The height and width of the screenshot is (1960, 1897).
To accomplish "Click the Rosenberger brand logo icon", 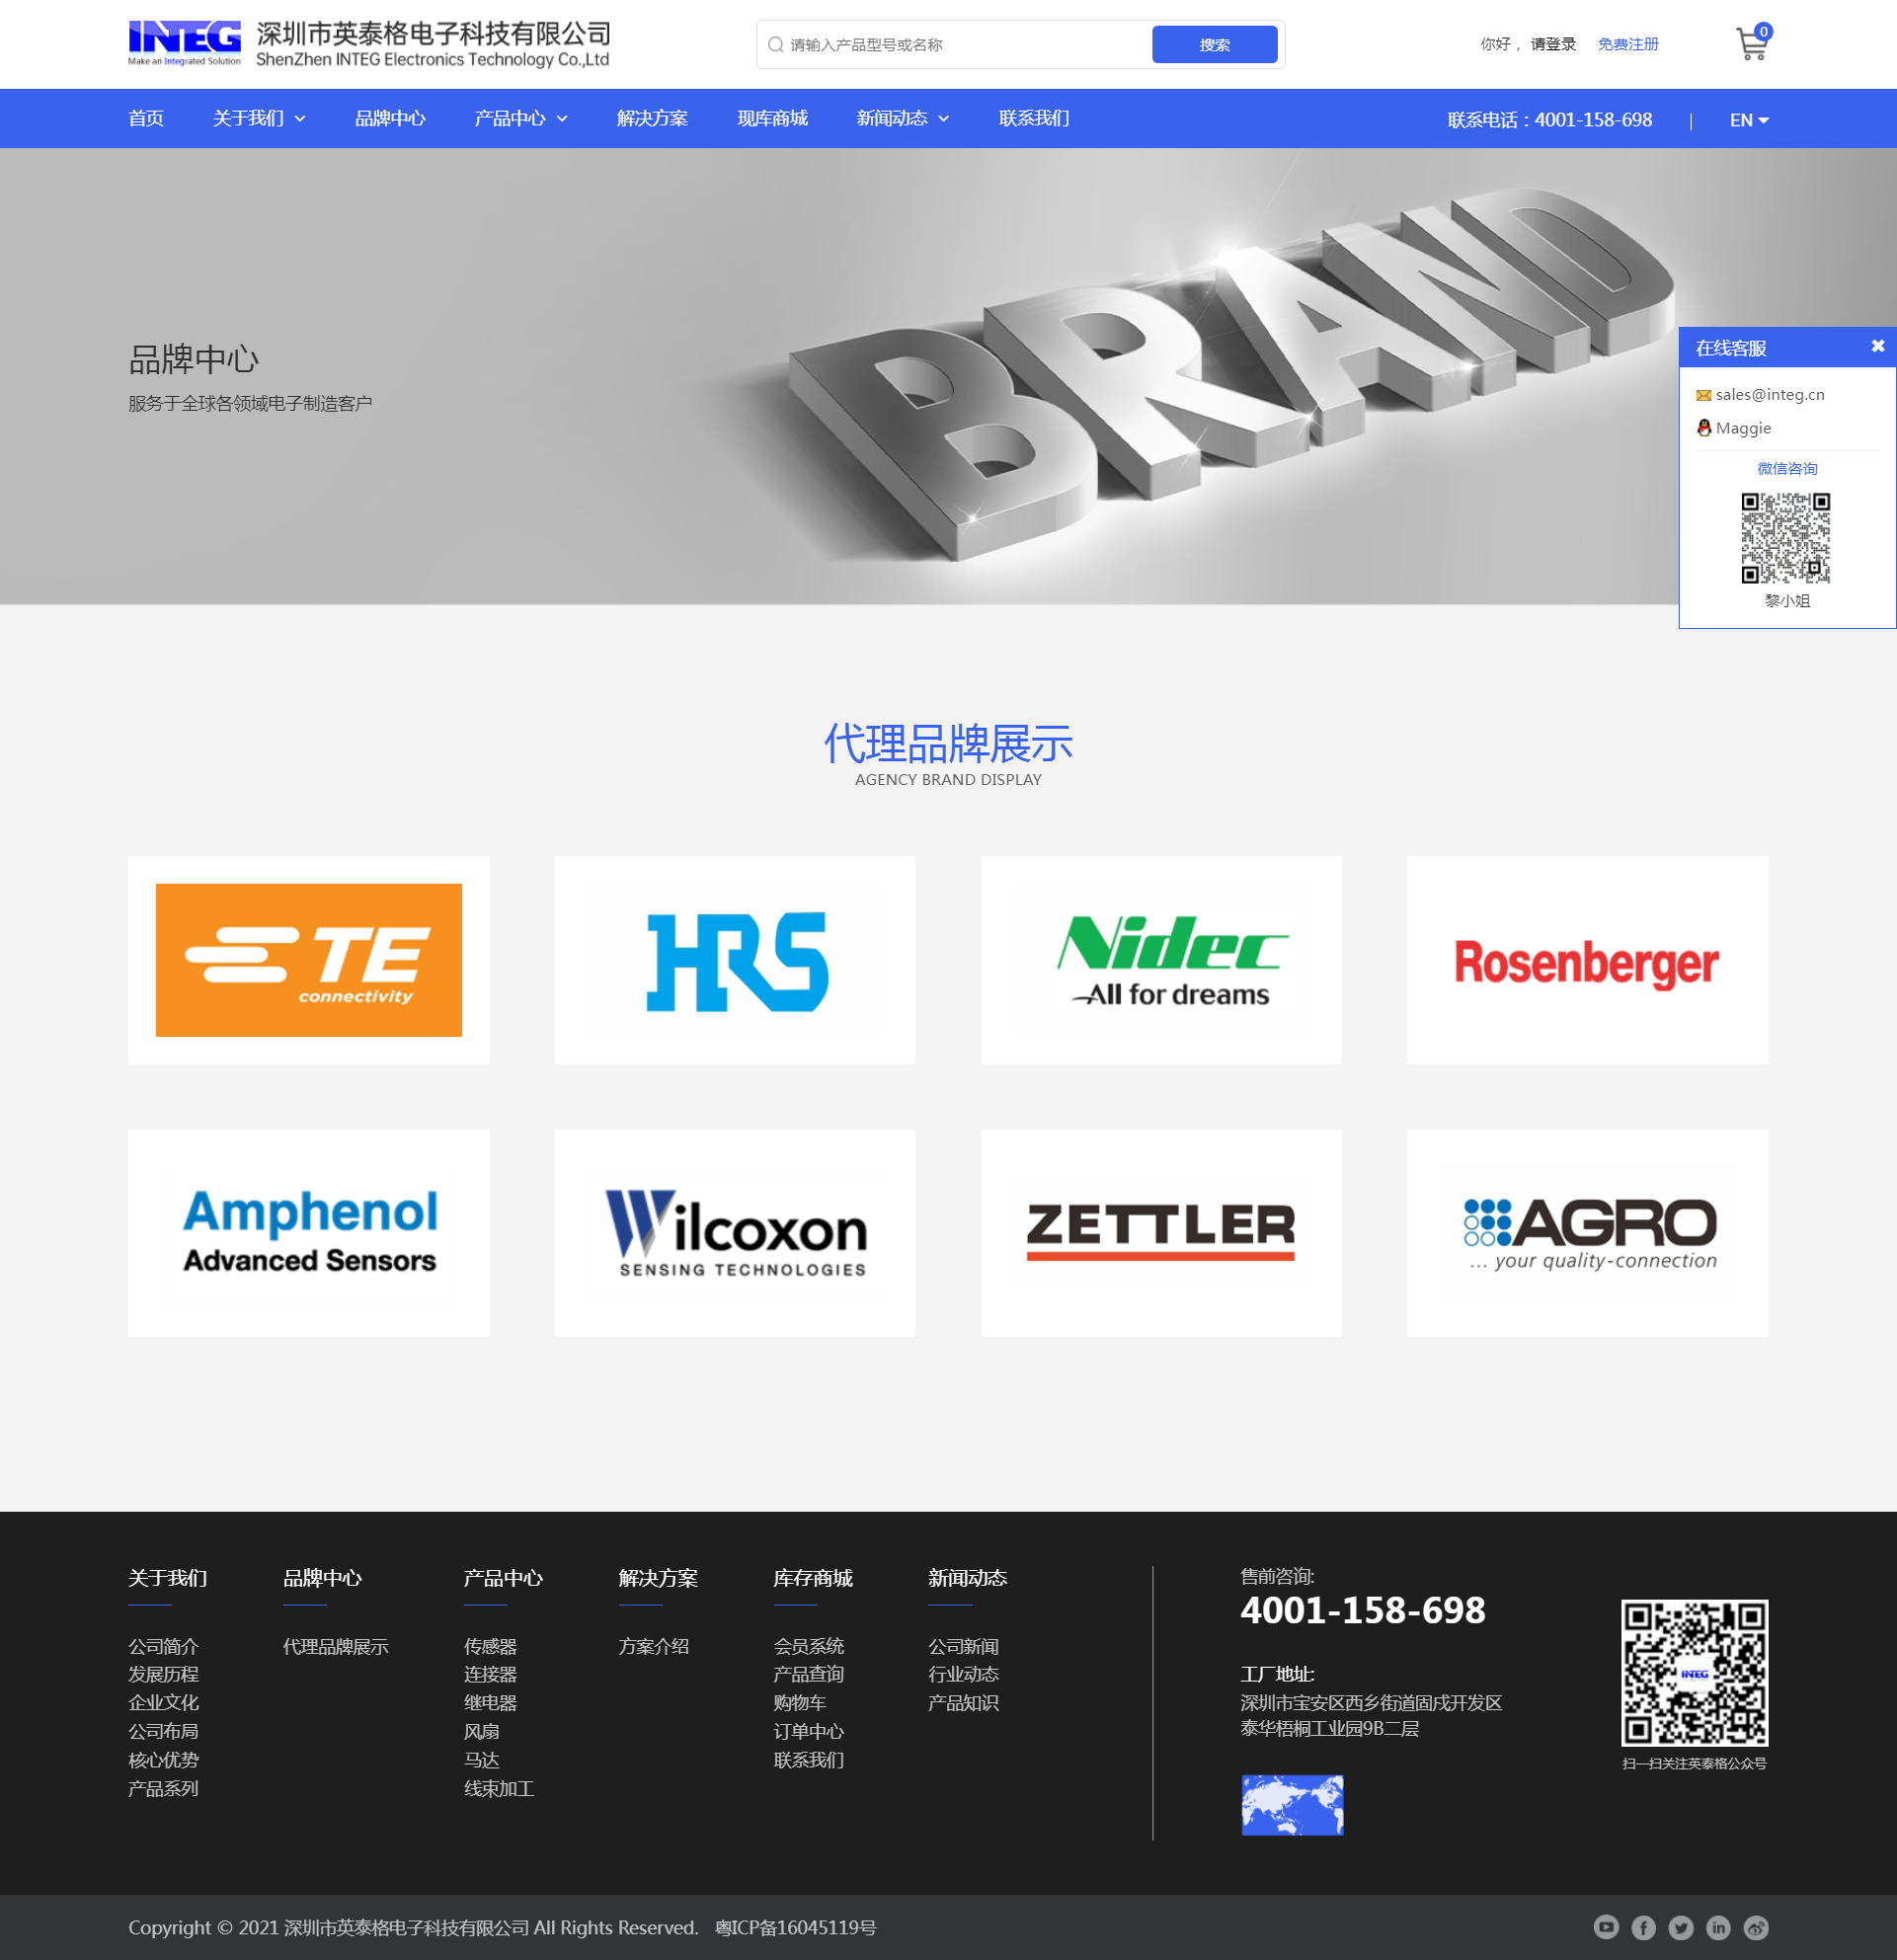I will point(1586,959).
